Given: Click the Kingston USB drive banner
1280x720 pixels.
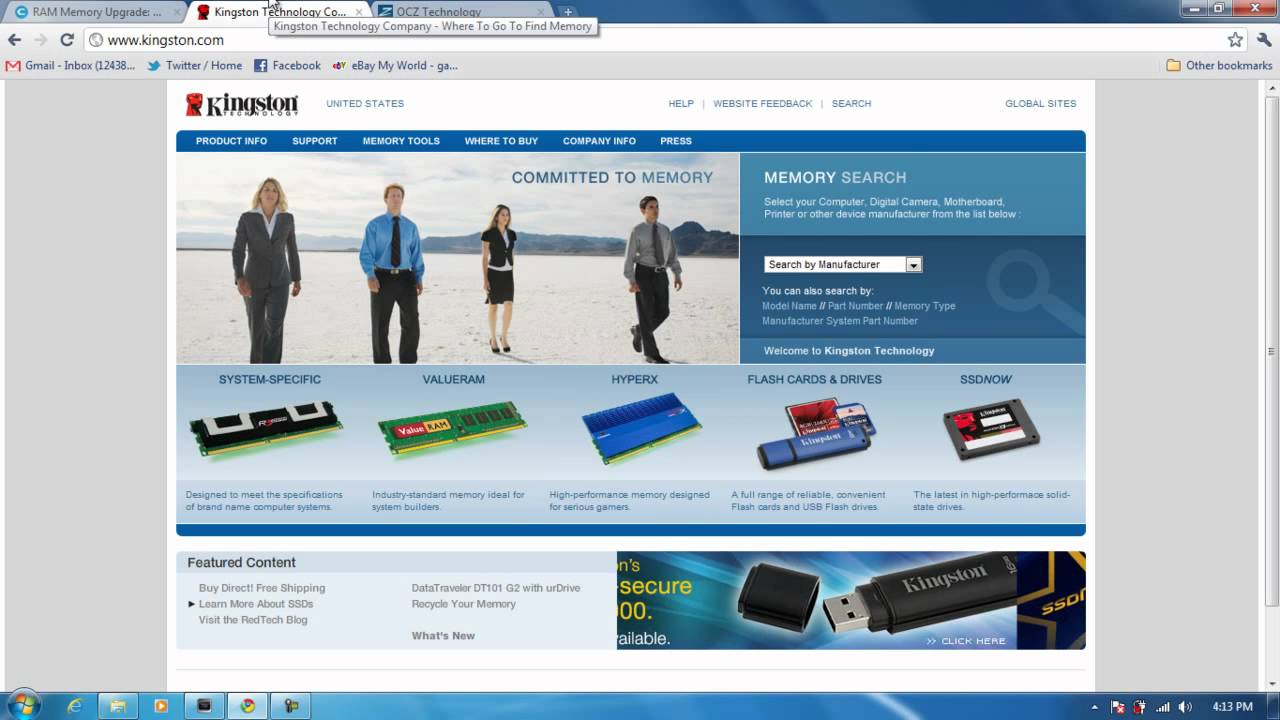Looking at the screenshot, I should point(851,600).
